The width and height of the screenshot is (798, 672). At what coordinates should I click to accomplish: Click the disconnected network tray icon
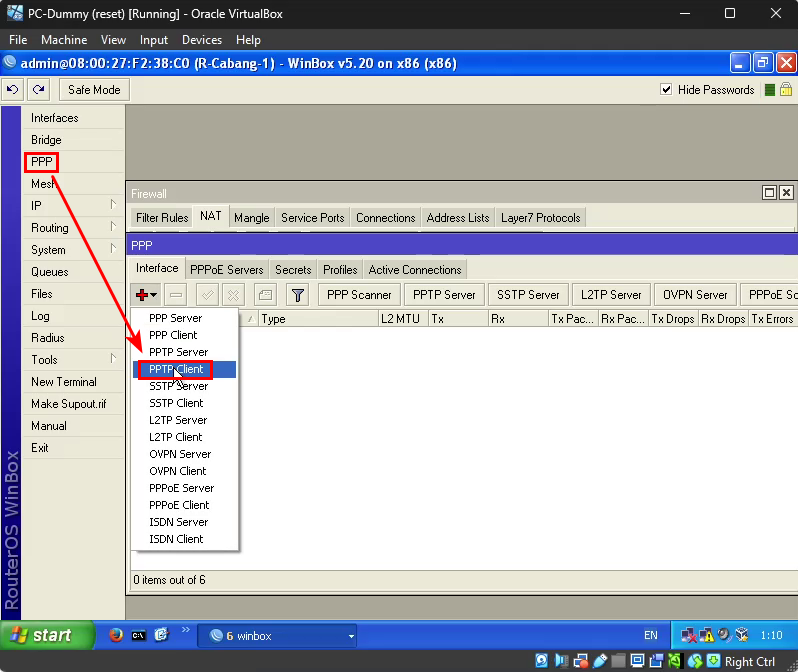[689, 635]
